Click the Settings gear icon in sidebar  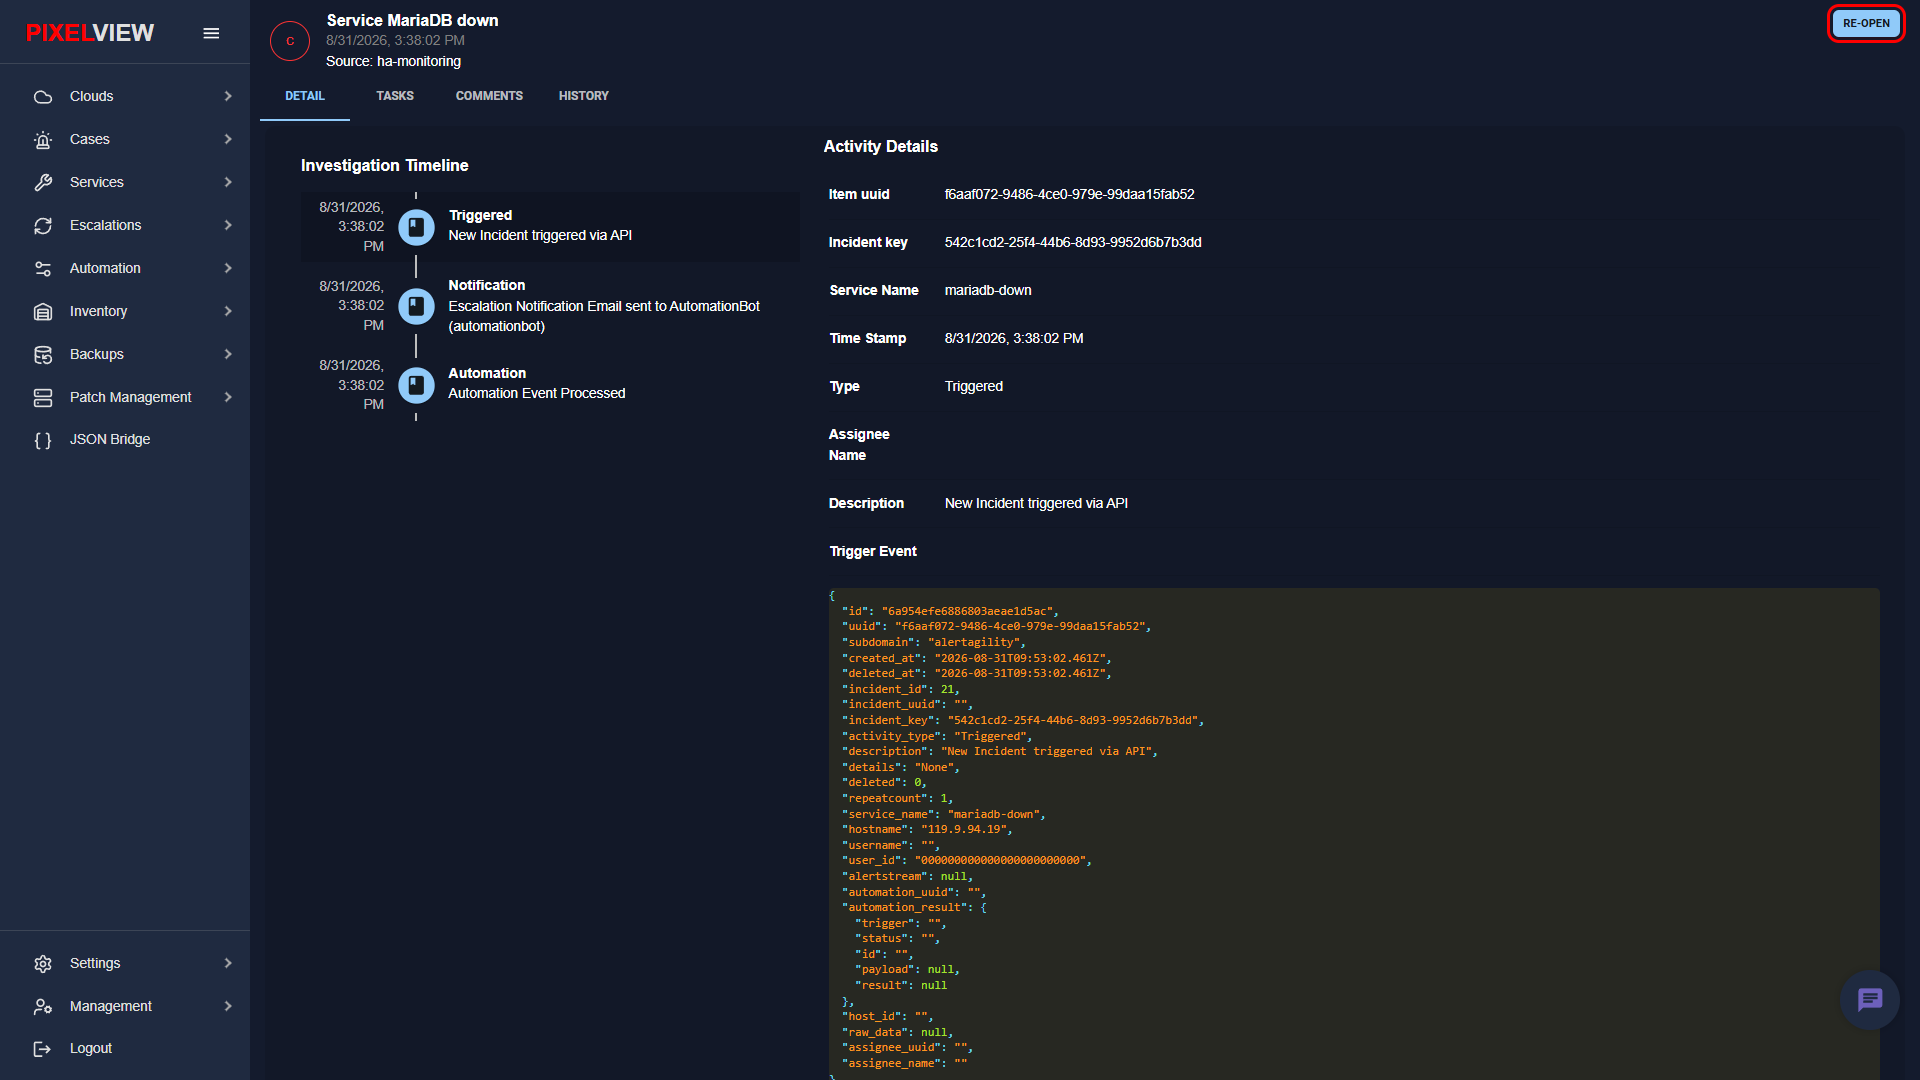43,964
